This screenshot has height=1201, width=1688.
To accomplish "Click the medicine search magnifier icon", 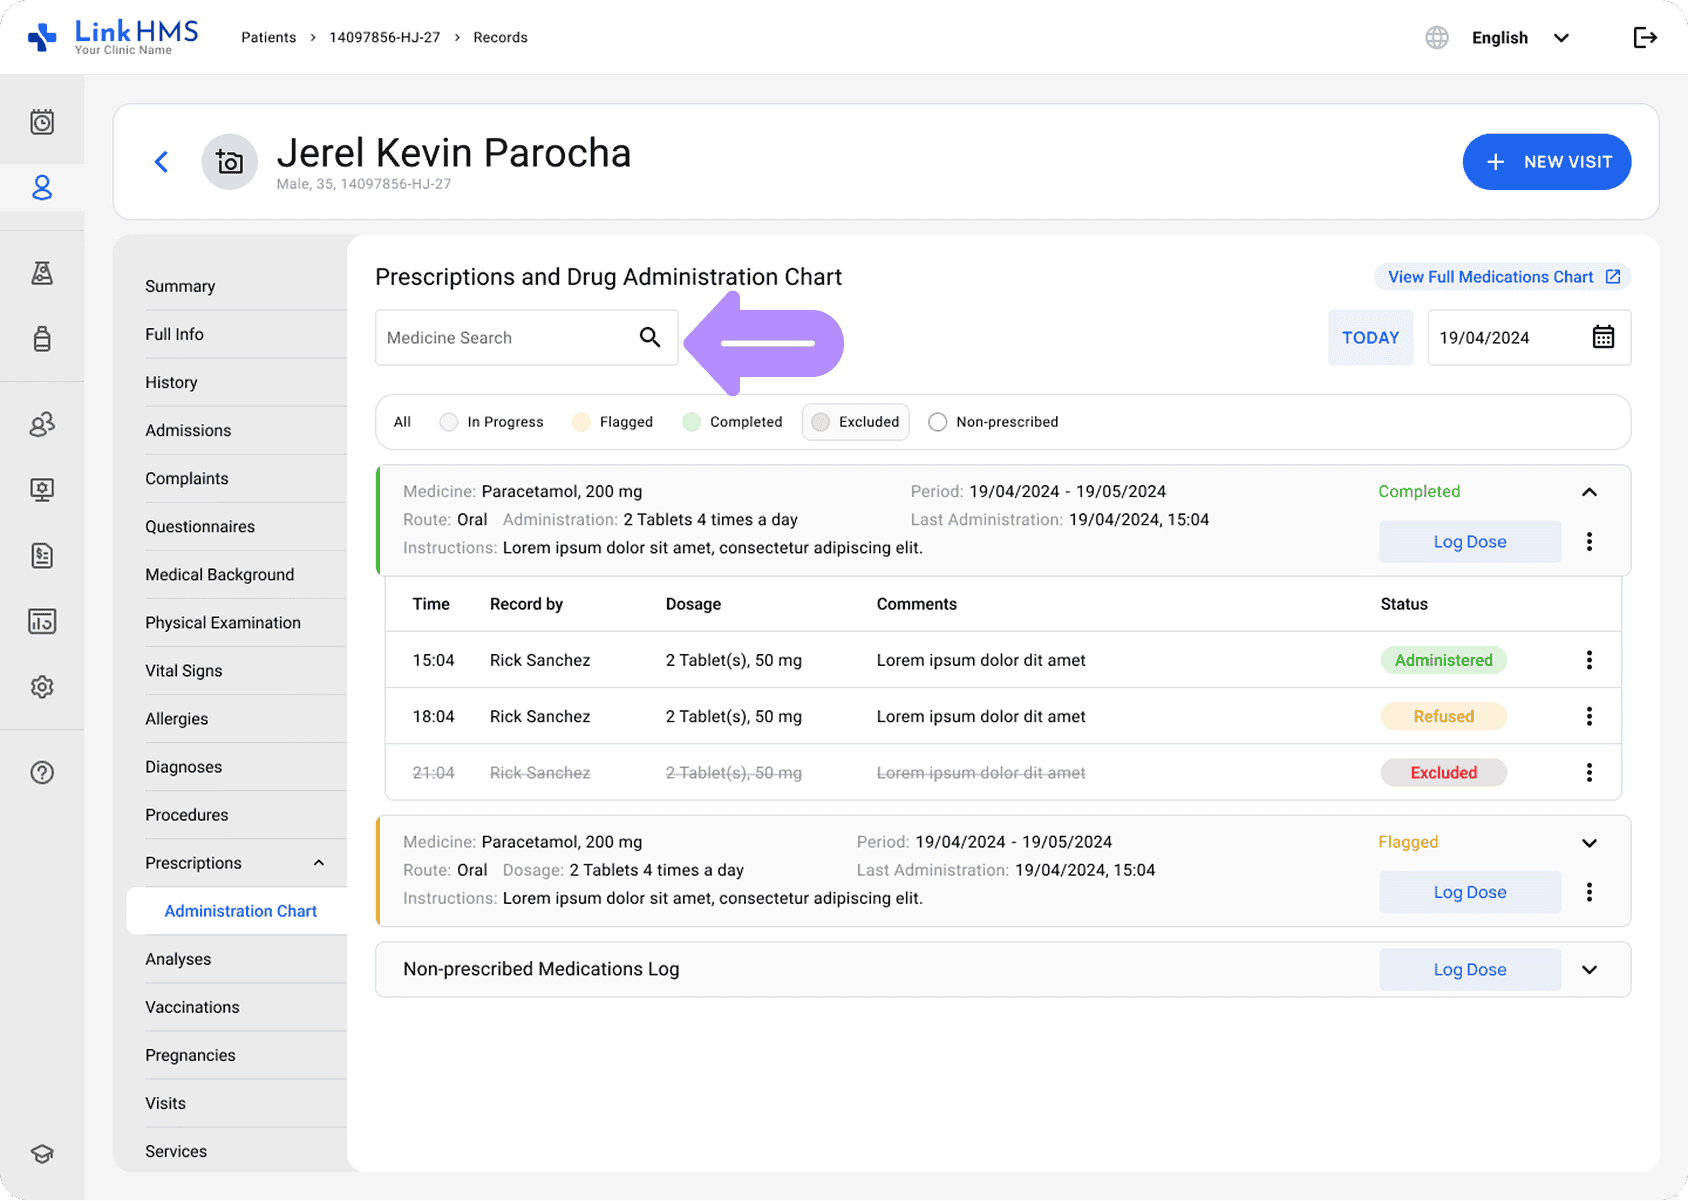I will 650,338.
